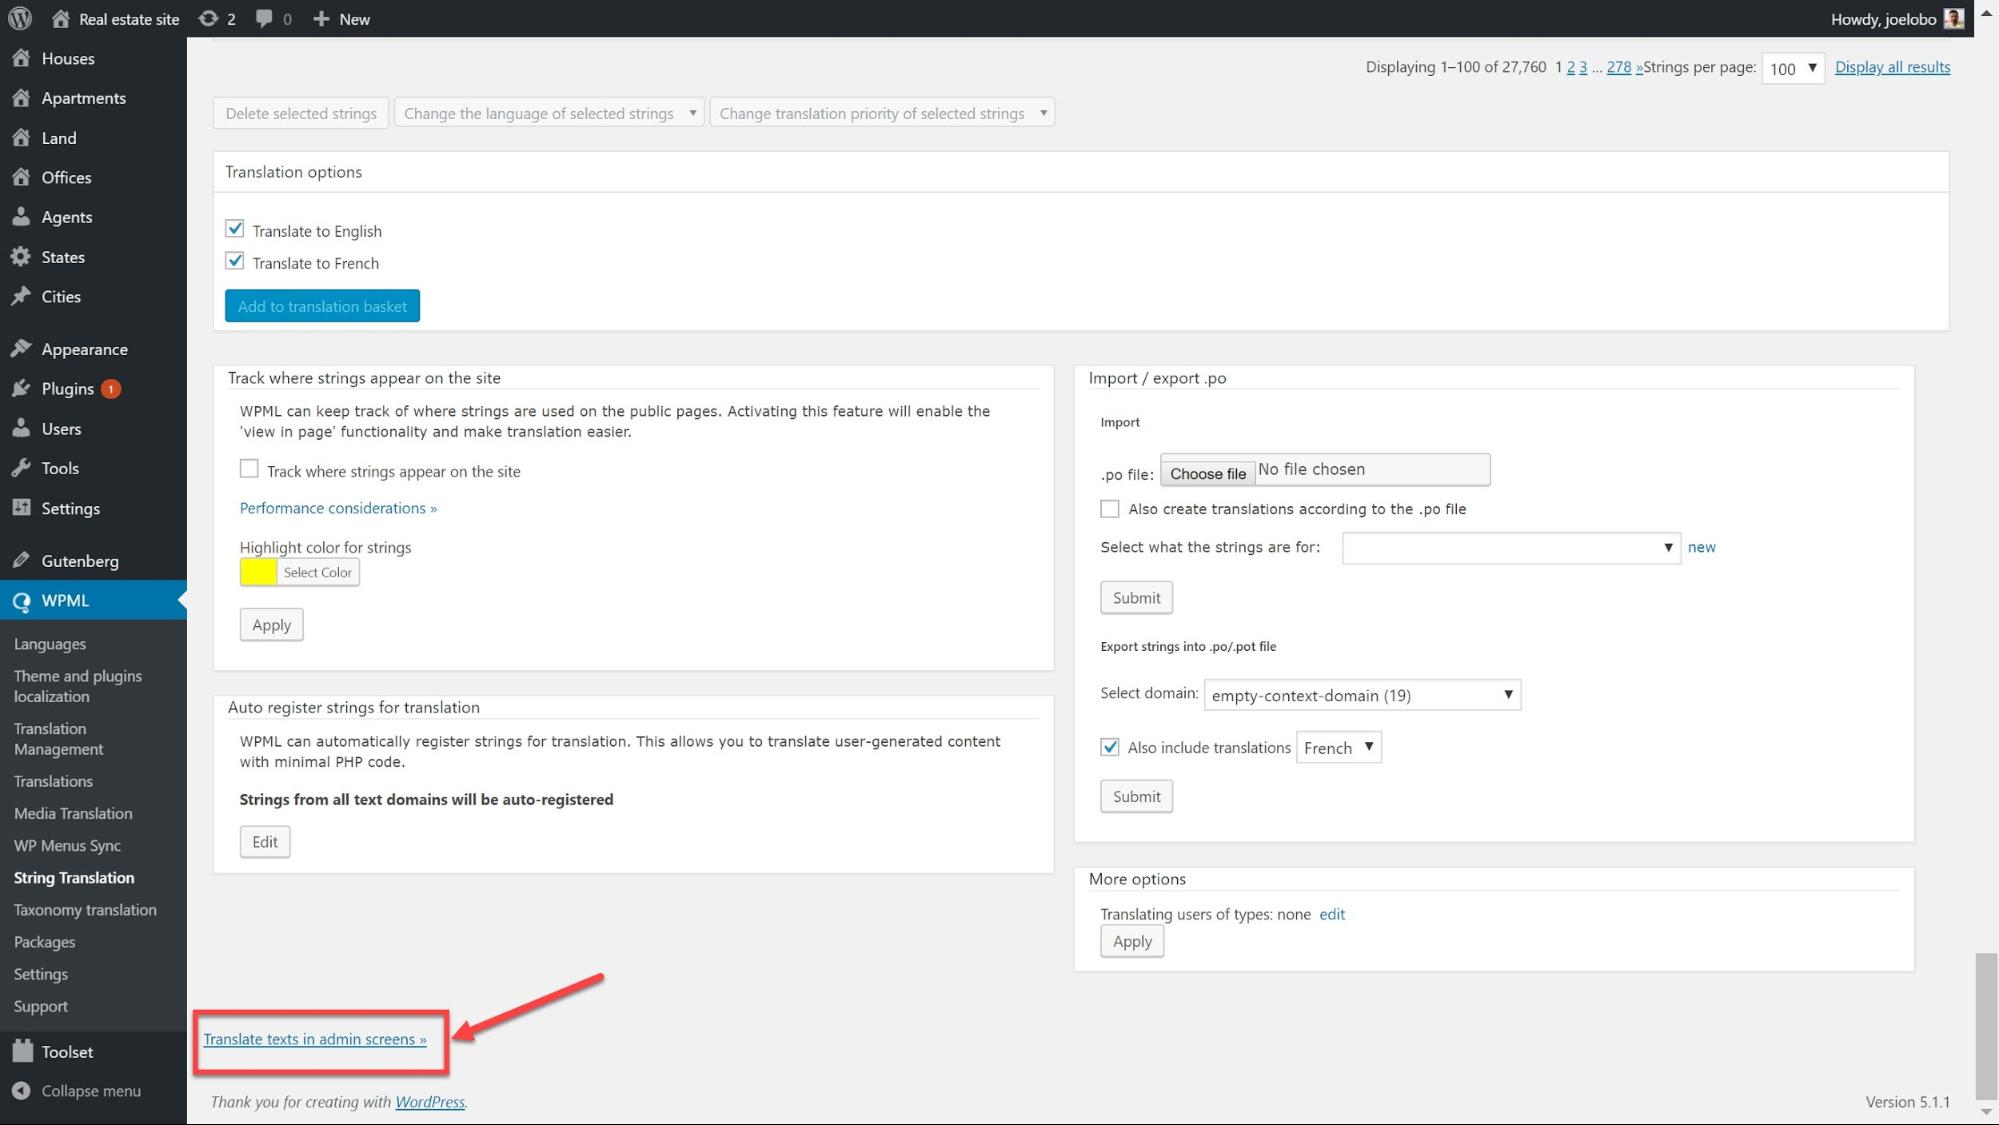Open Strings per page dropdown
This screenshot has width=1999, height=1125.
click(1792, 68)
